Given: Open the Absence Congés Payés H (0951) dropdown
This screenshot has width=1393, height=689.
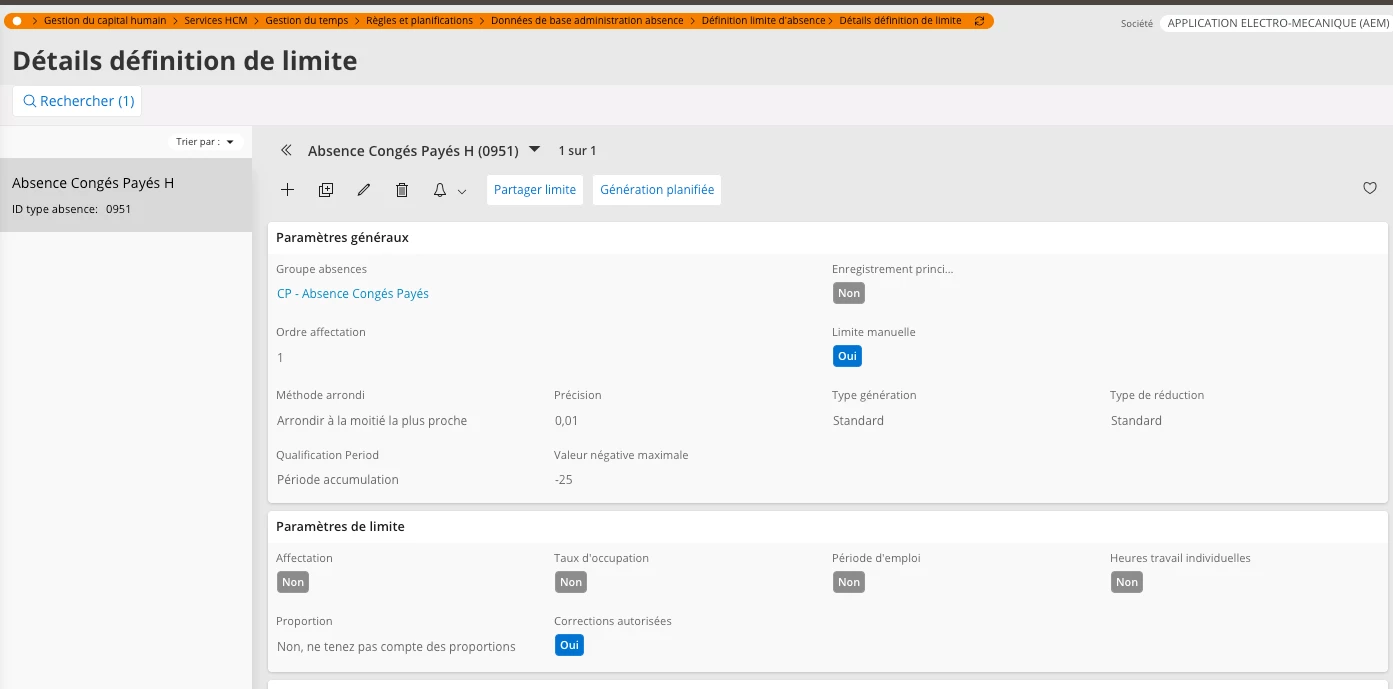Looking at the screenshot, I should (534, 150).
